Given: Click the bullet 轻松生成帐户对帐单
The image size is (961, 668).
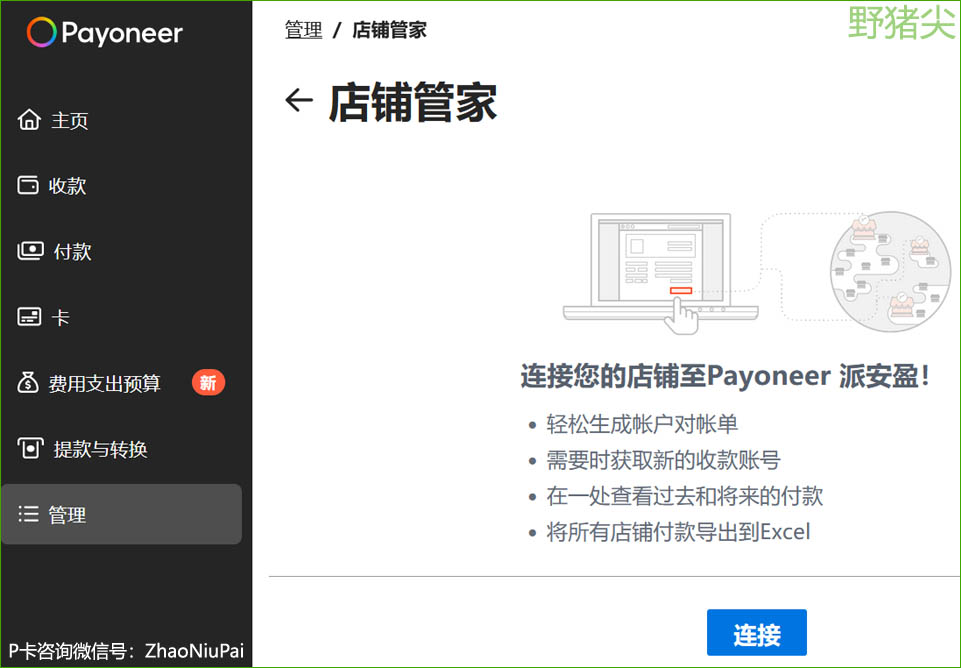Looking at the screenshot, I should pyautogui.click(x=642, y=424).
